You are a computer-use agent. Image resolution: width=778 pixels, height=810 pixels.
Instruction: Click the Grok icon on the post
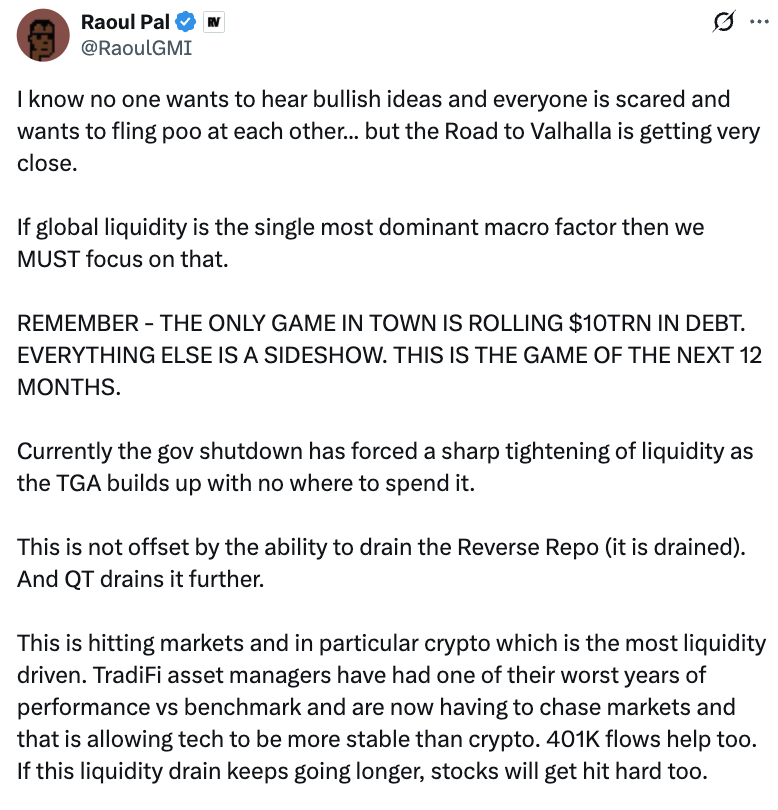click(722, 21)
